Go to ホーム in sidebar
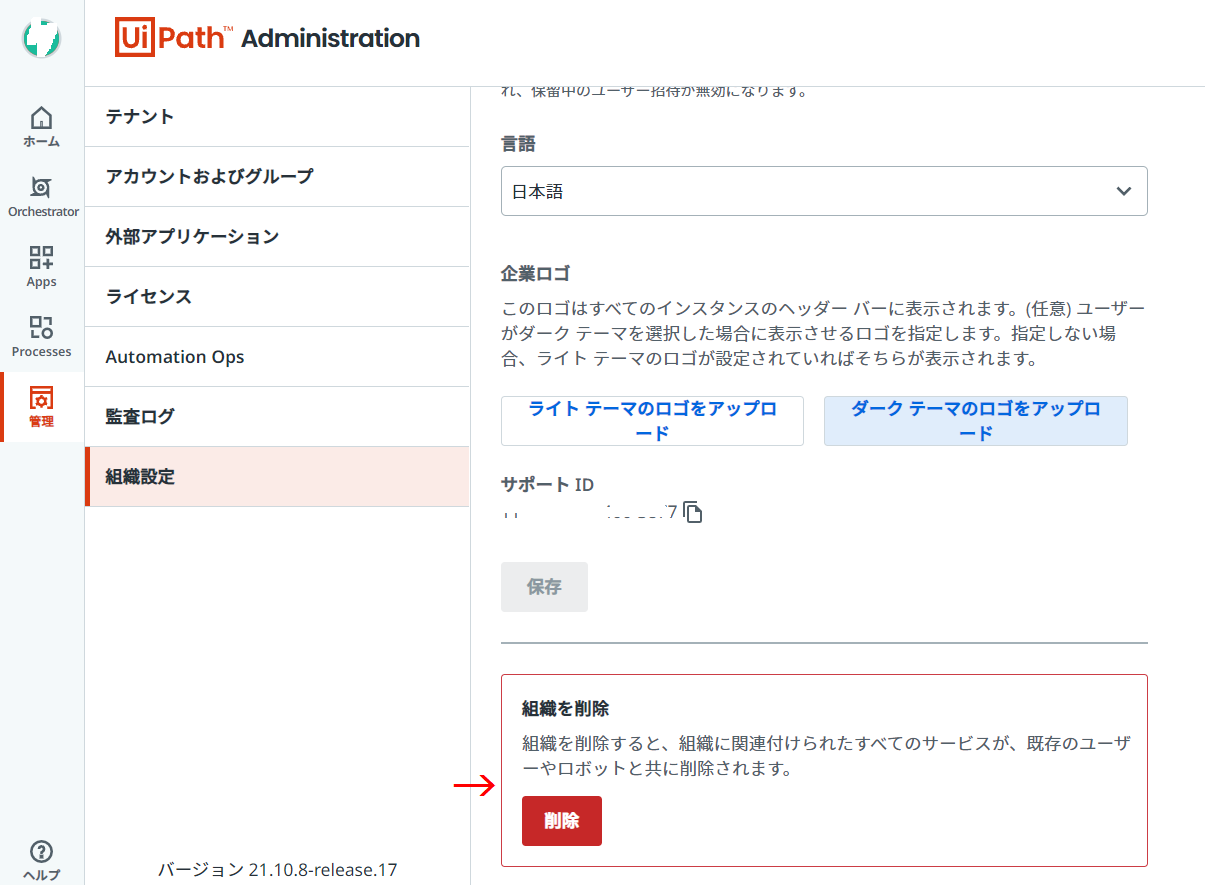The width and height of the screenshot is (1205, 885). pos(41,126)
